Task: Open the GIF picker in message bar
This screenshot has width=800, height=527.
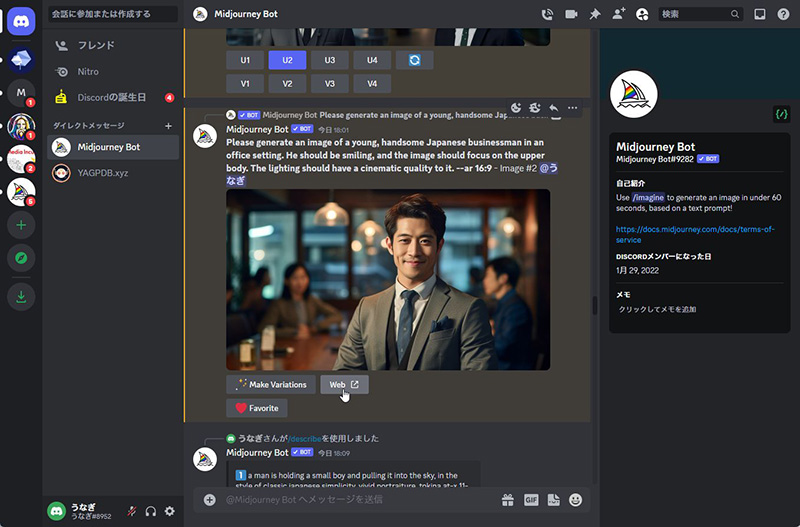Action: pos(531,499)
